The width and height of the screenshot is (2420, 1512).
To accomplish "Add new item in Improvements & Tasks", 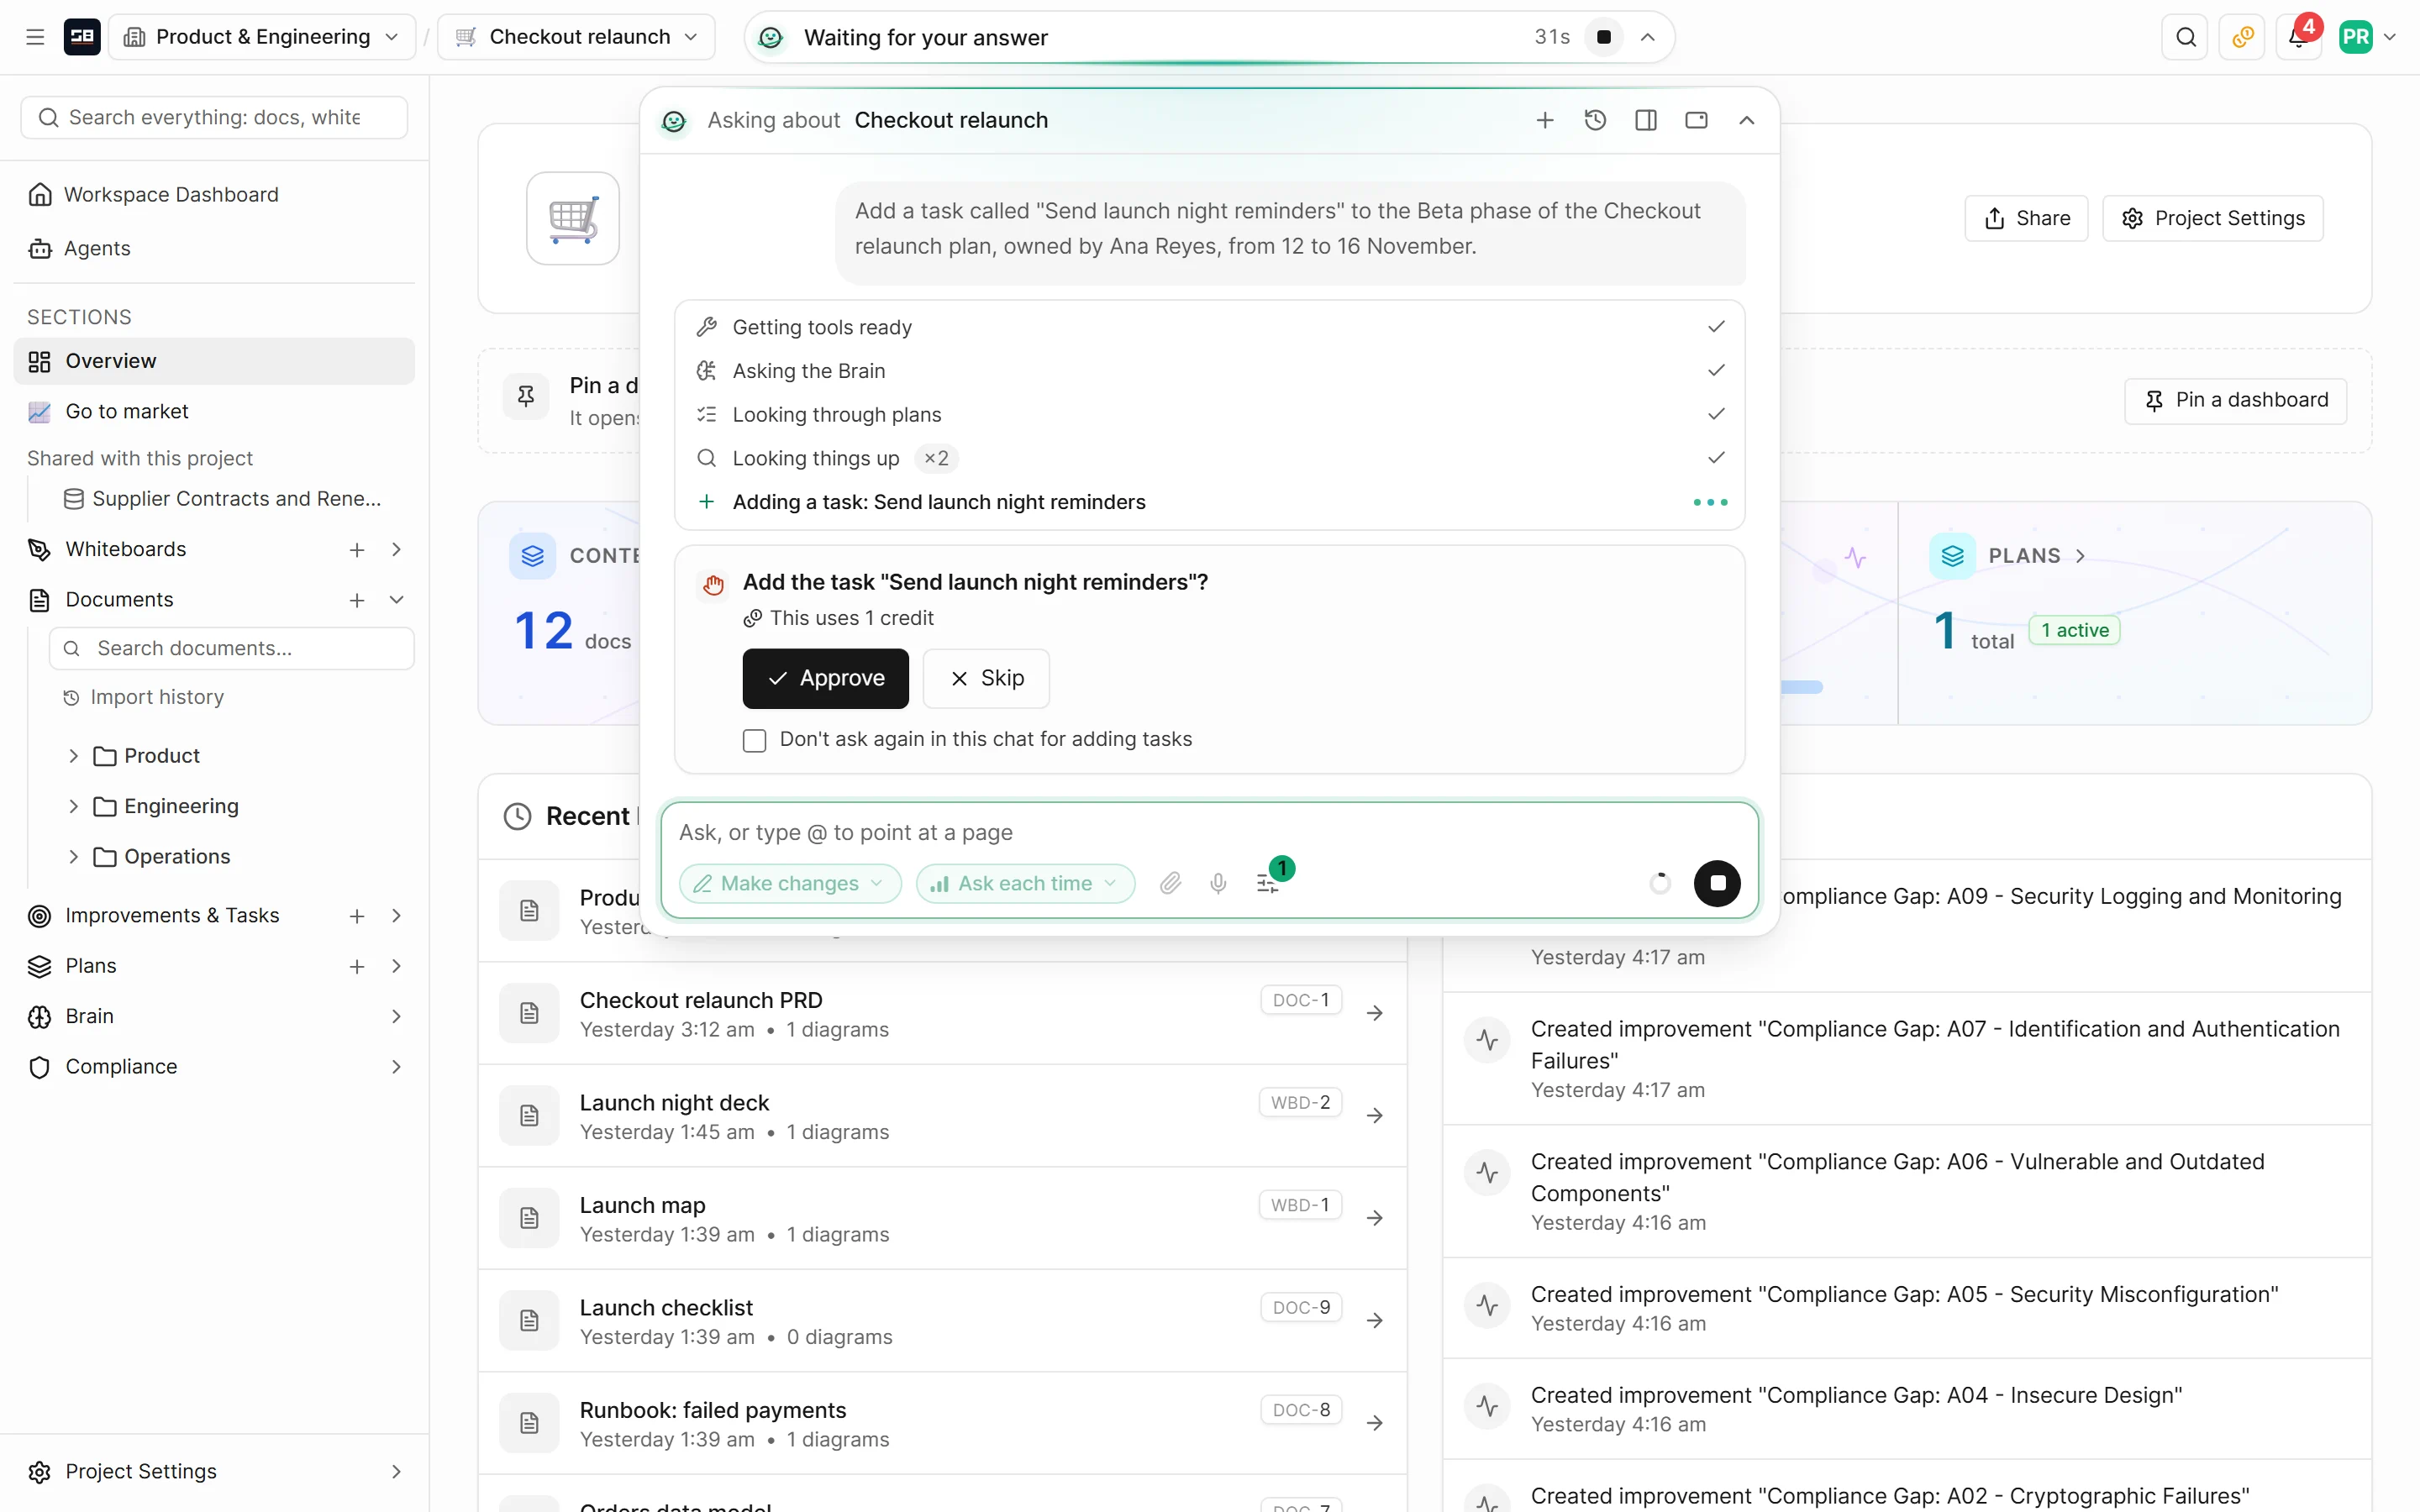I will [357, 916].
